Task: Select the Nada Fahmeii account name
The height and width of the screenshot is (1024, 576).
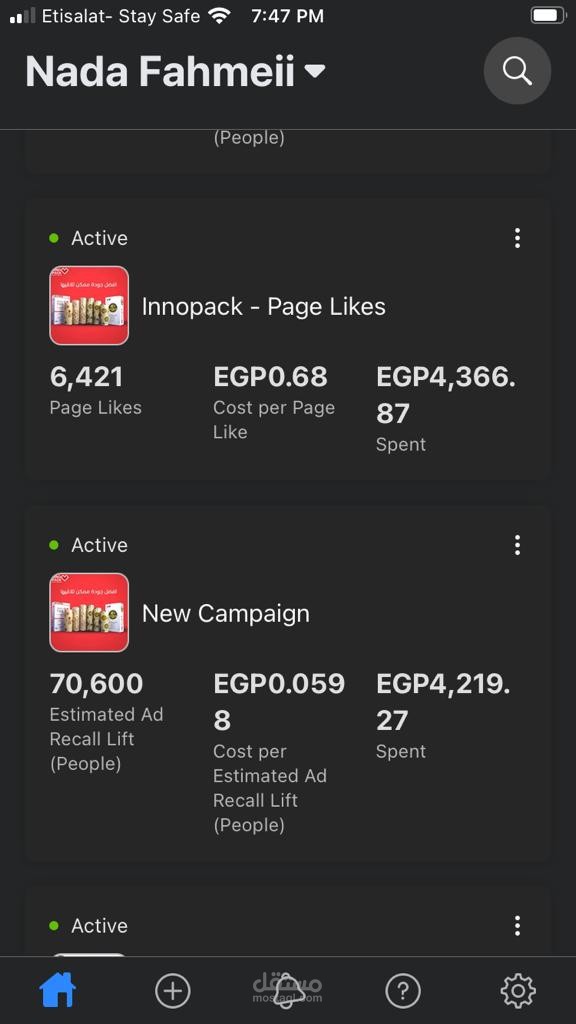Action: (x=160, y=71)
